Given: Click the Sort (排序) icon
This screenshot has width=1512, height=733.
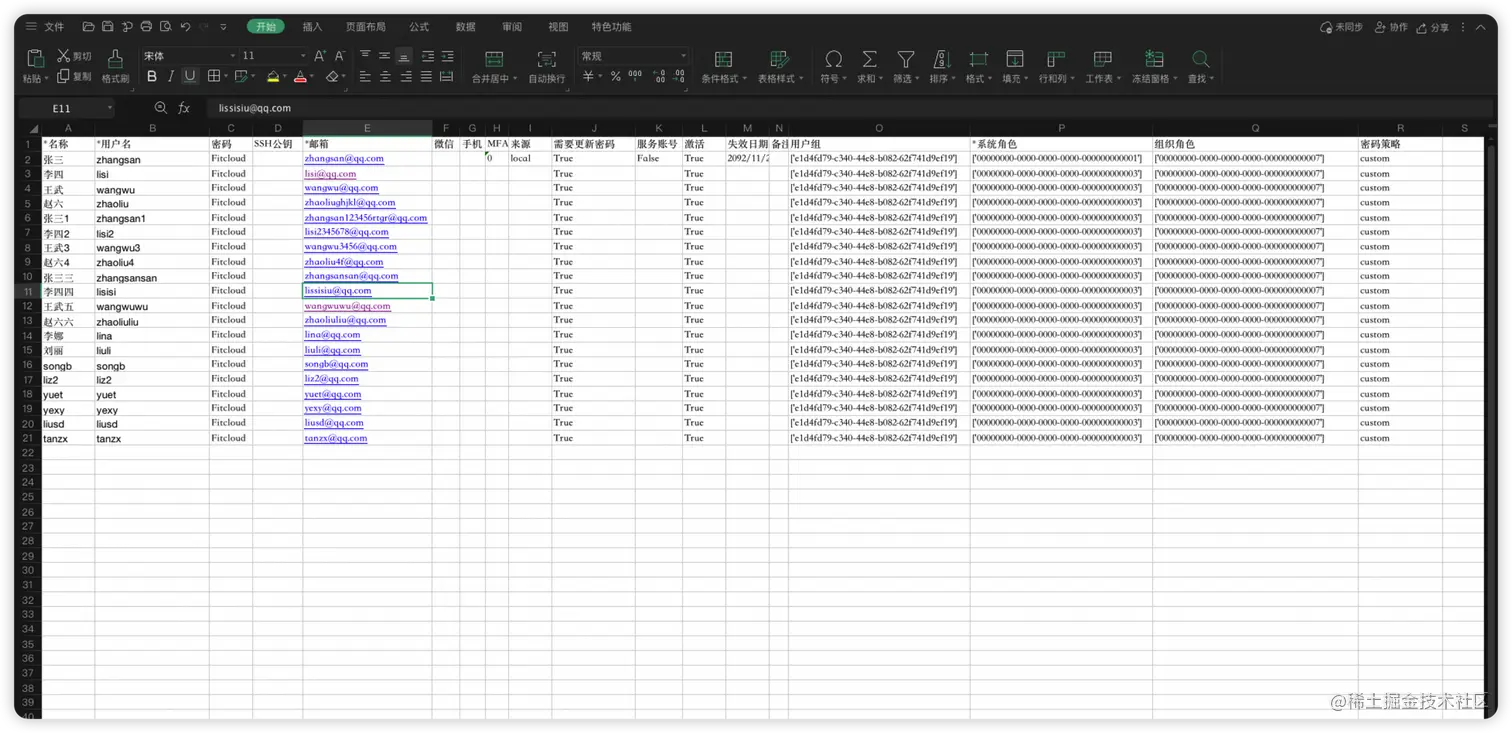Looking at the screenshot, I should point(941,59).
